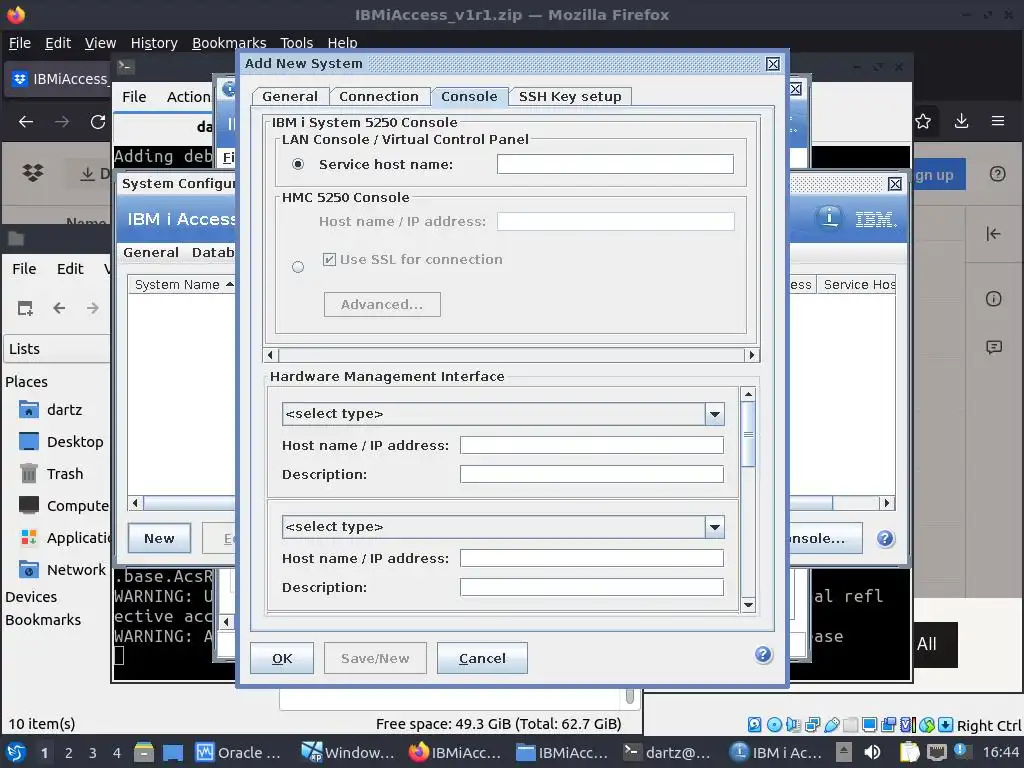Click hardware panel scrollbar down arrow

[x=748, y=605]
